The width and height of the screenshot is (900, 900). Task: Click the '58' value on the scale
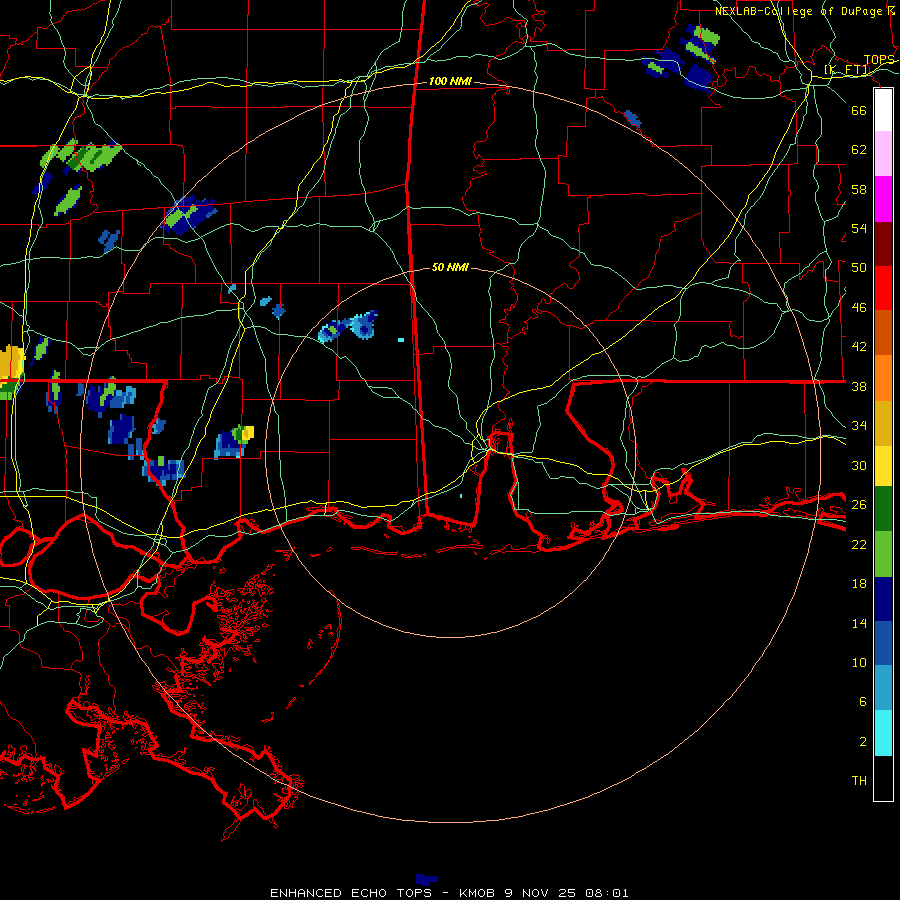click(x=859, y=189)
